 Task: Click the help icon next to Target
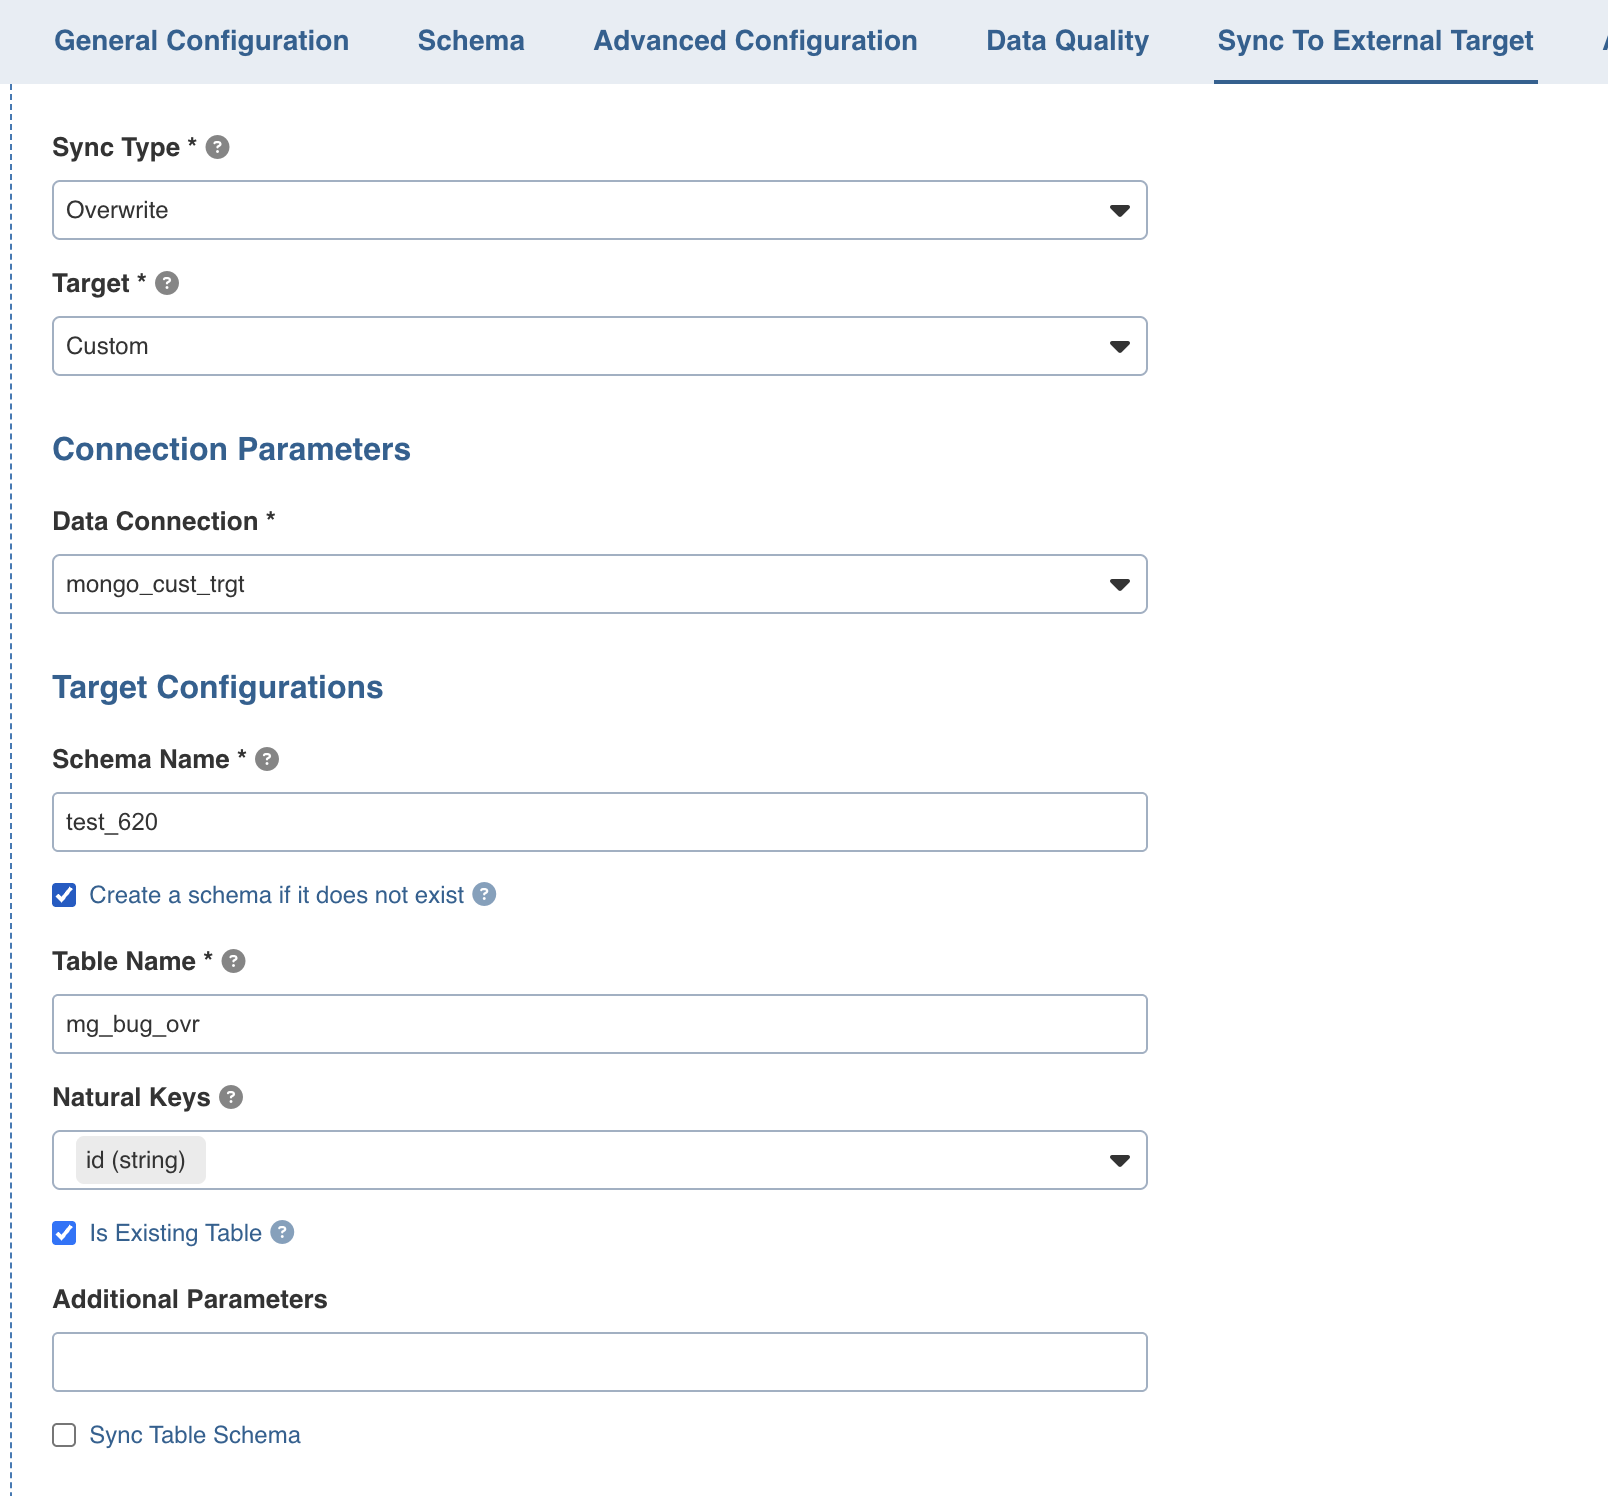point(167,283)
